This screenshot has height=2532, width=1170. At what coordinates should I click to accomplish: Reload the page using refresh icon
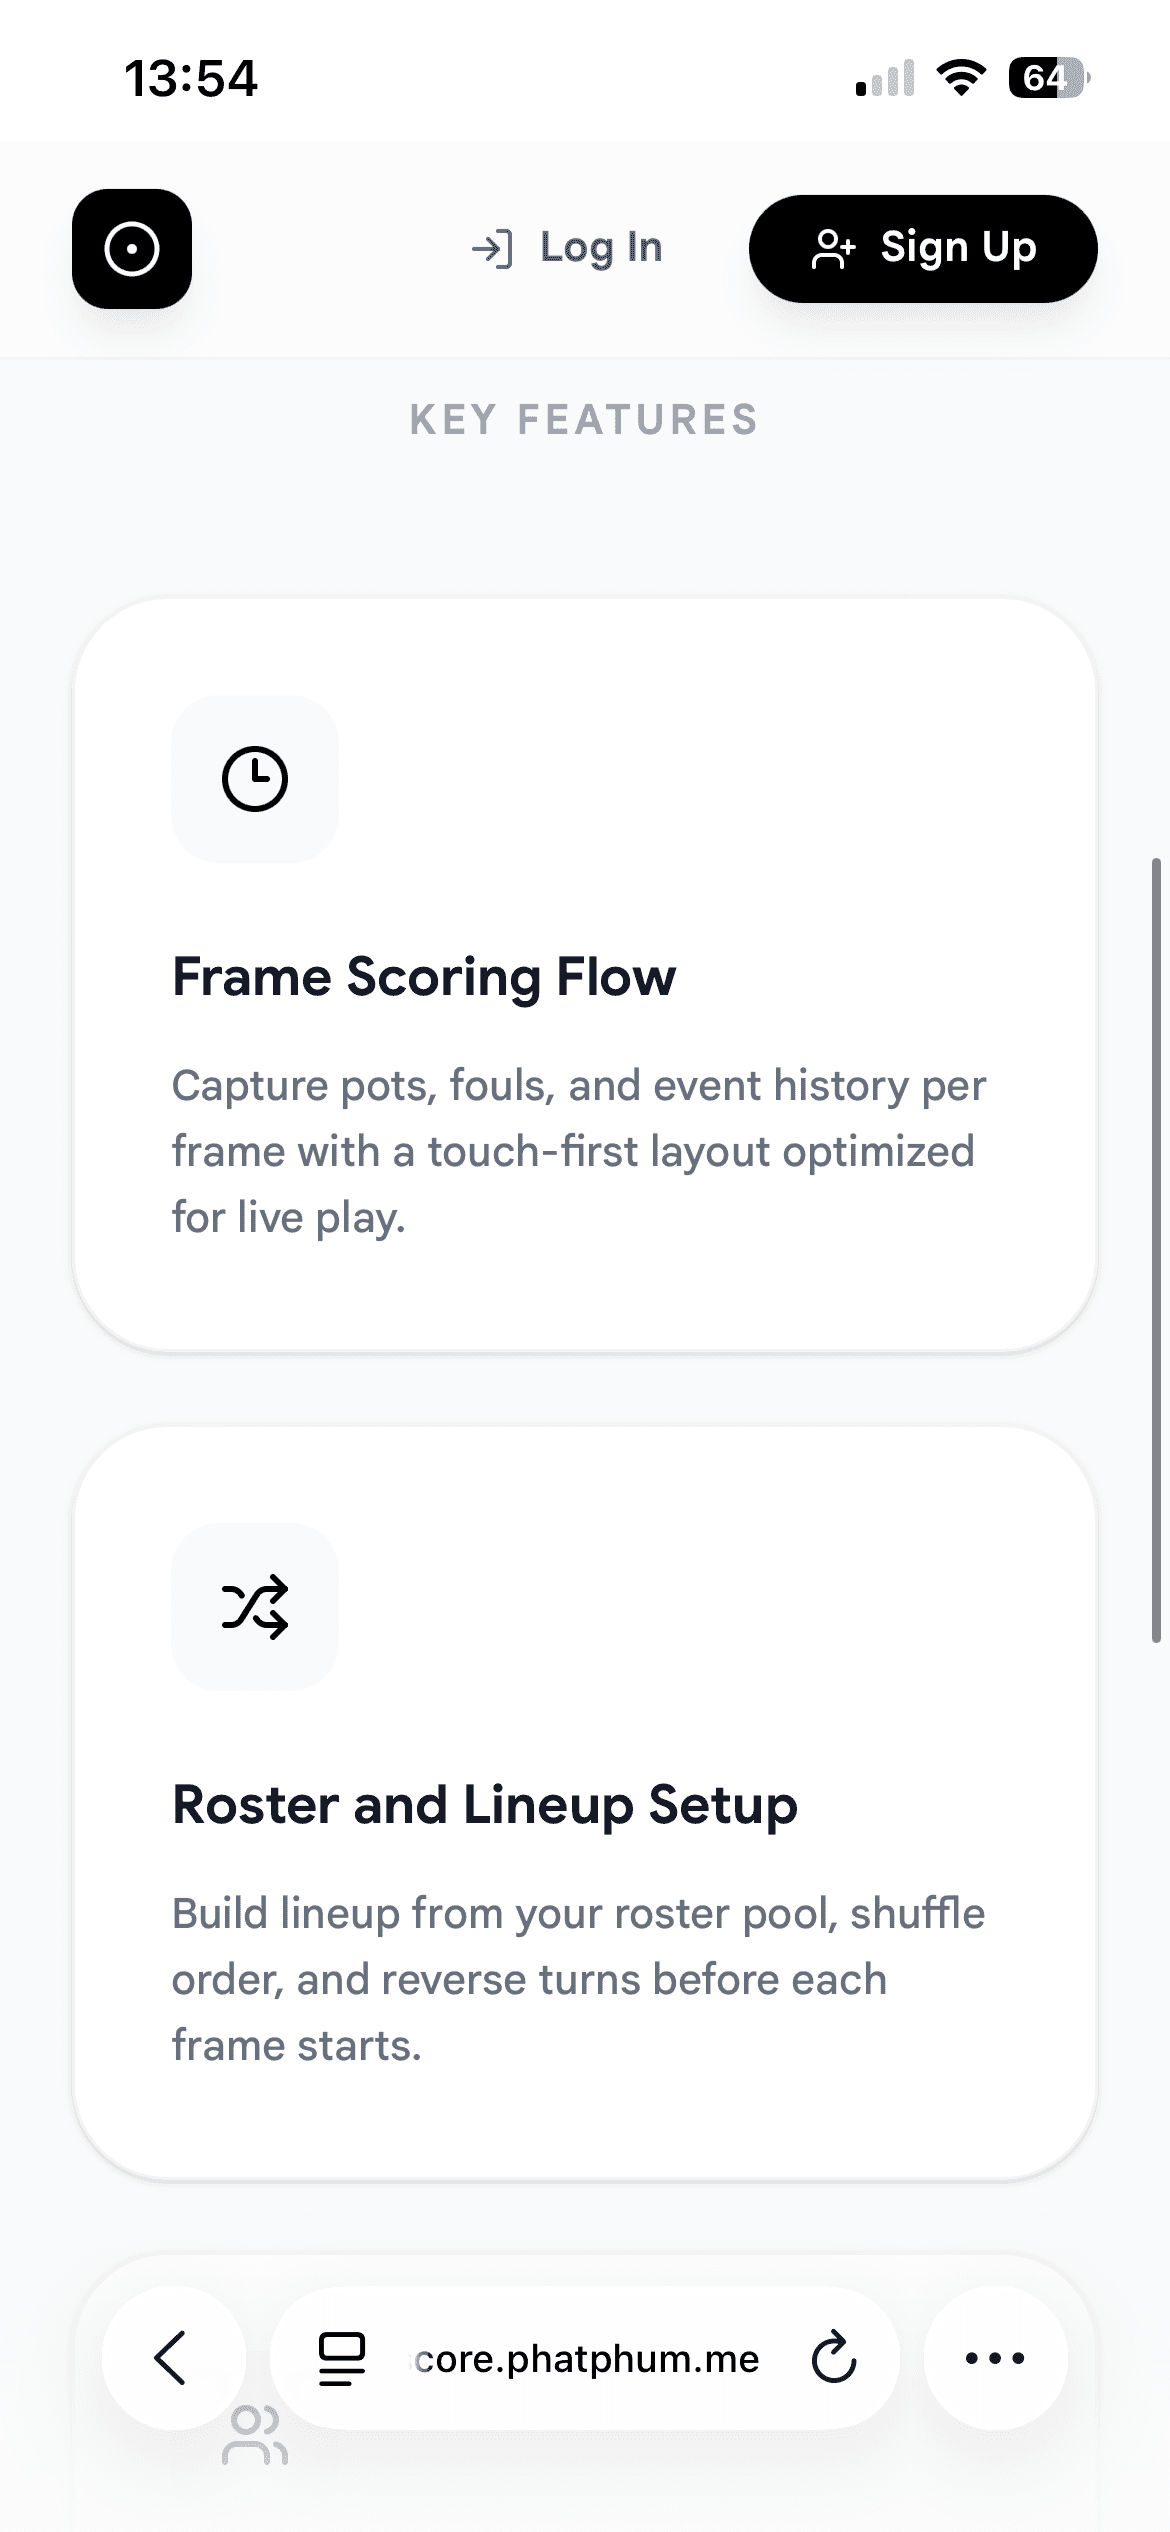pos(833,2358)
